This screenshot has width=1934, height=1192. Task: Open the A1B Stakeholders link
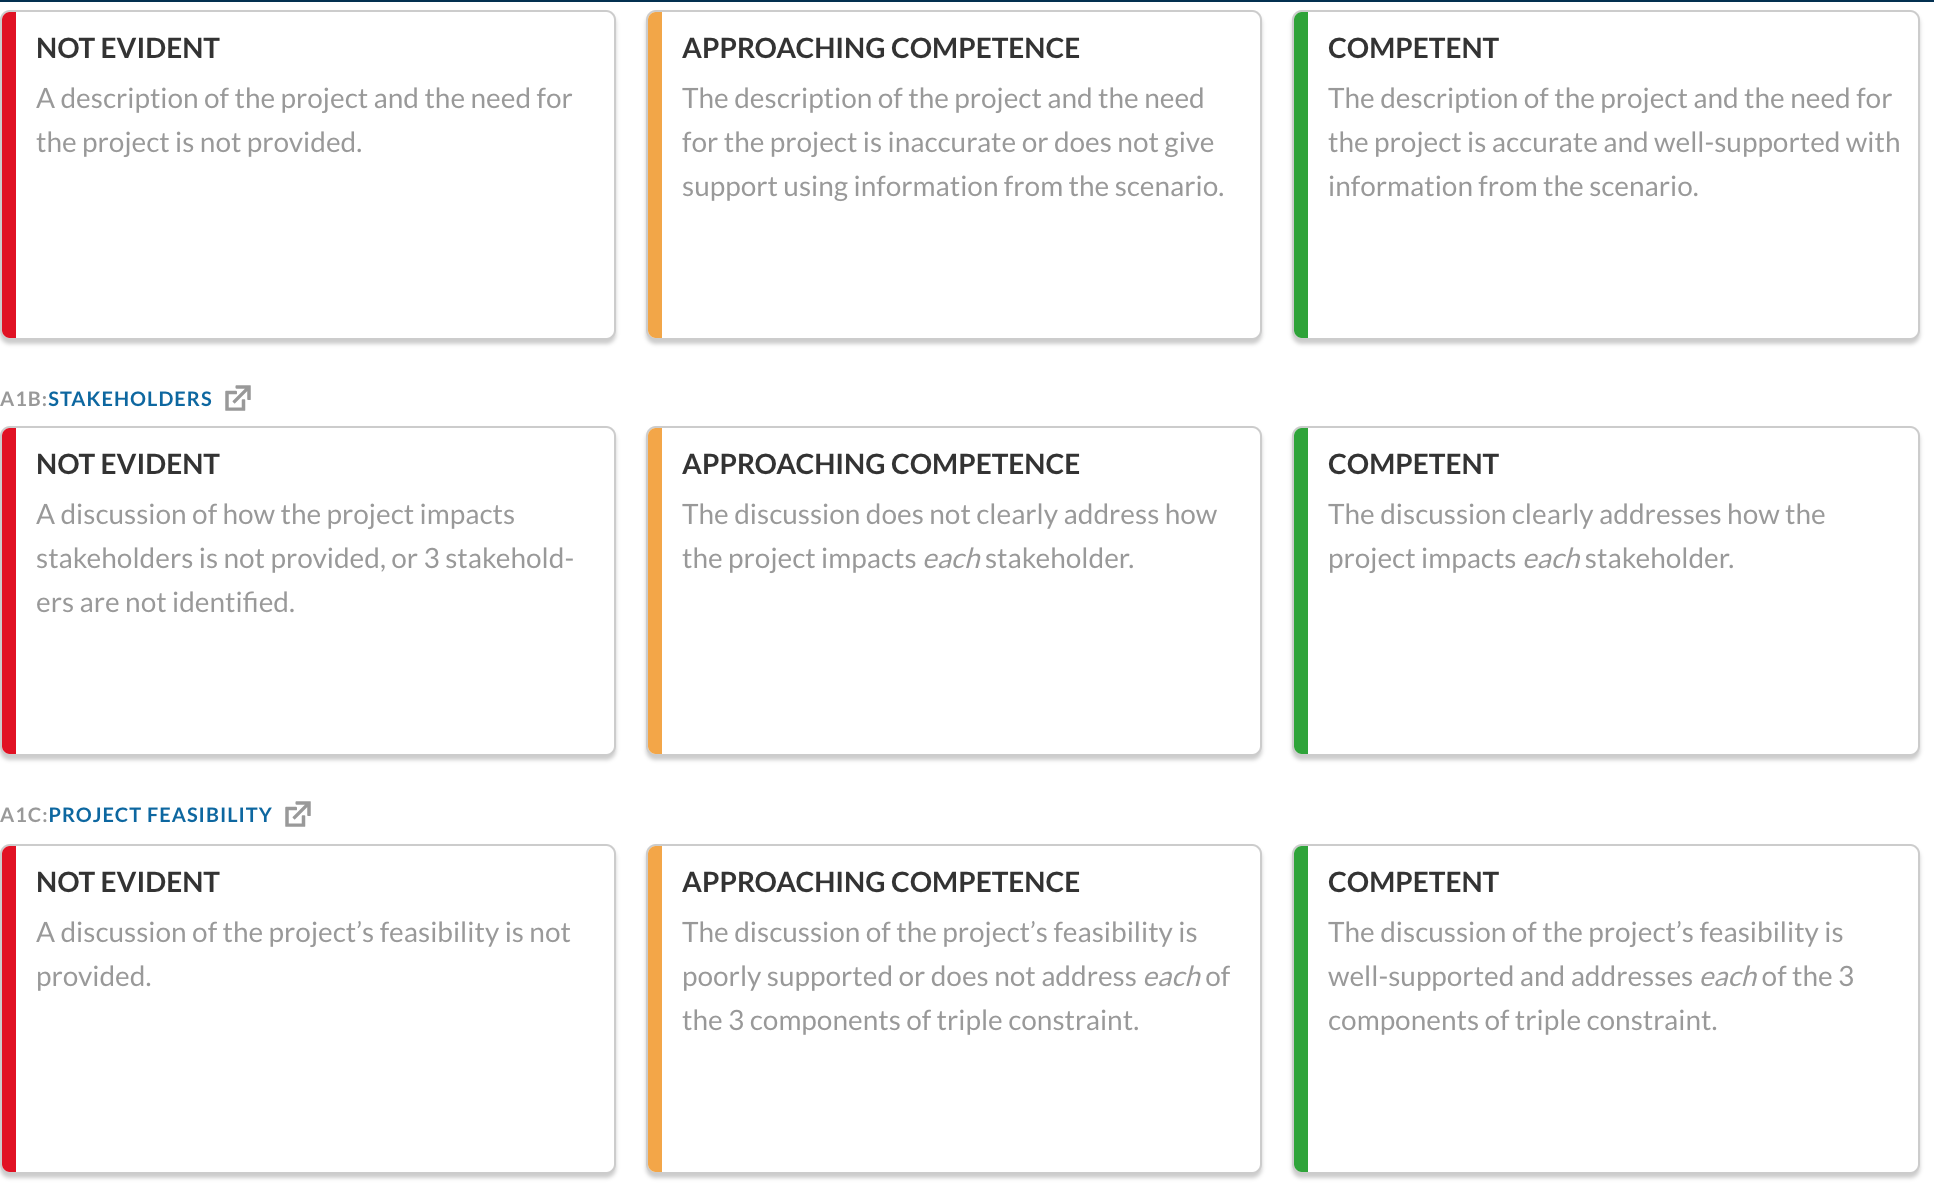tap(130, 399)
